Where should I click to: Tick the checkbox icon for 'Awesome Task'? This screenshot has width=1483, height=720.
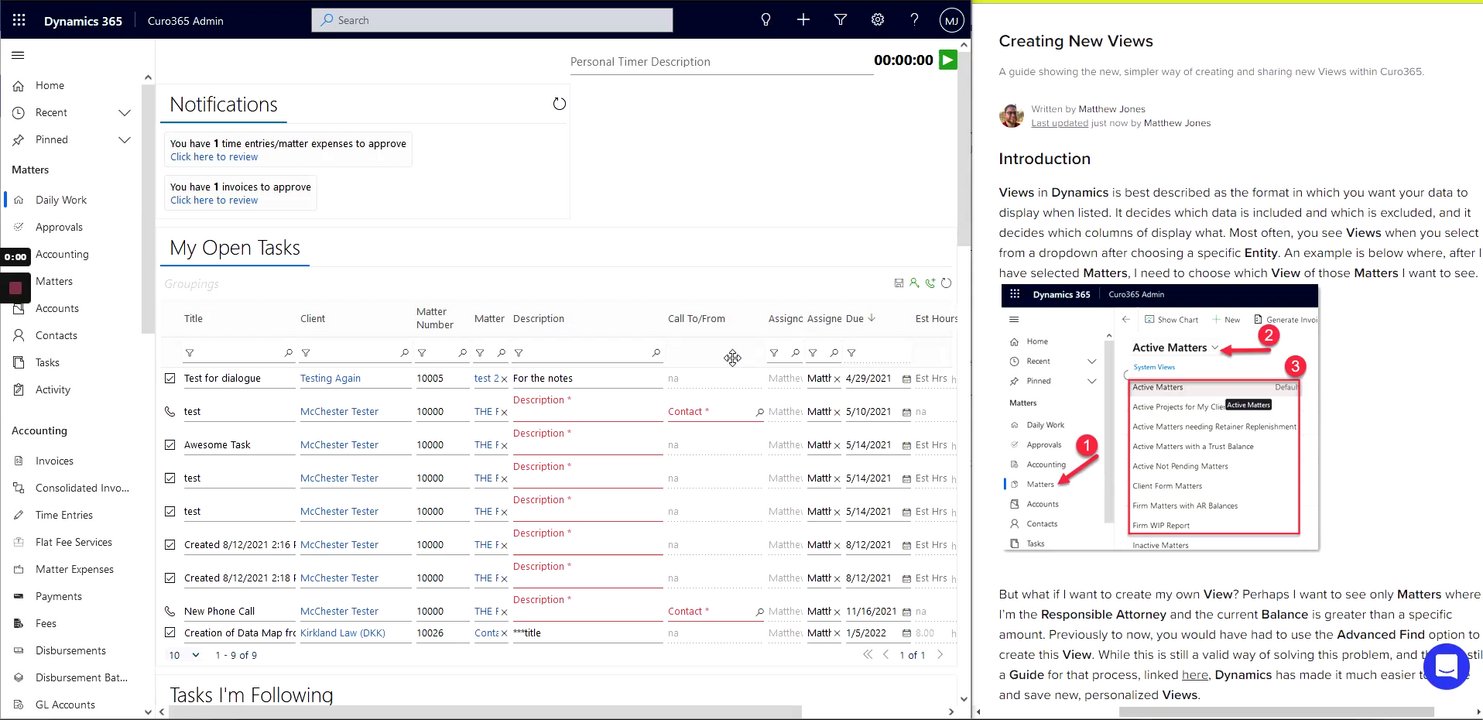click(170, 445)
